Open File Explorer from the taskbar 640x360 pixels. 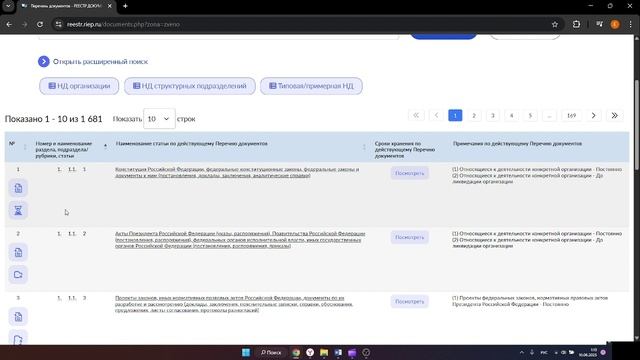pos(324,353)
